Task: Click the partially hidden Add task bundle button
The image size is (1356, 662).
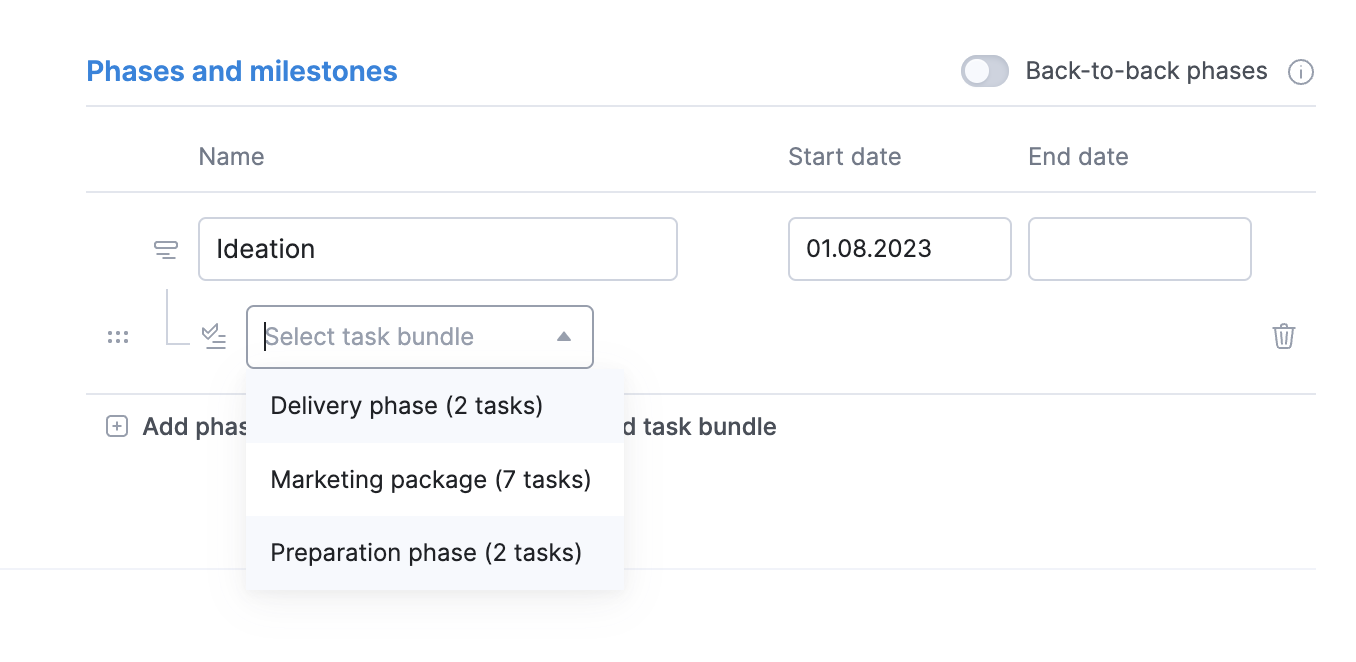Action: tap(700, 427)
